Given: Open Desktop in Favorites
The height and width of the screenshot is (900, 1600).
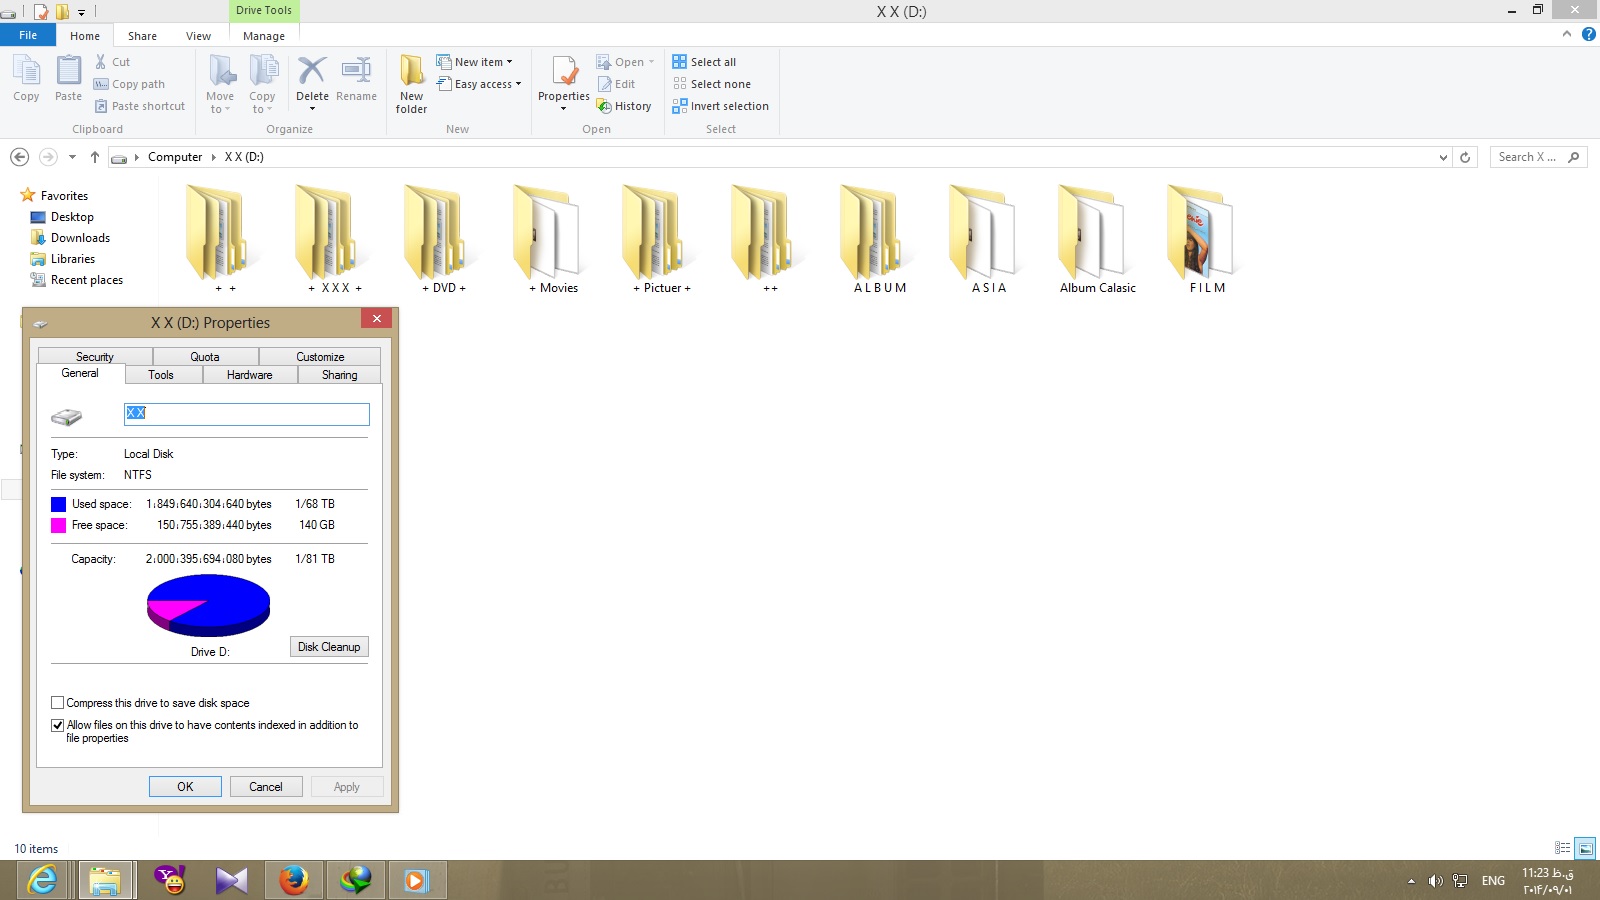Looking at the screenshot, I should point(72,217).
